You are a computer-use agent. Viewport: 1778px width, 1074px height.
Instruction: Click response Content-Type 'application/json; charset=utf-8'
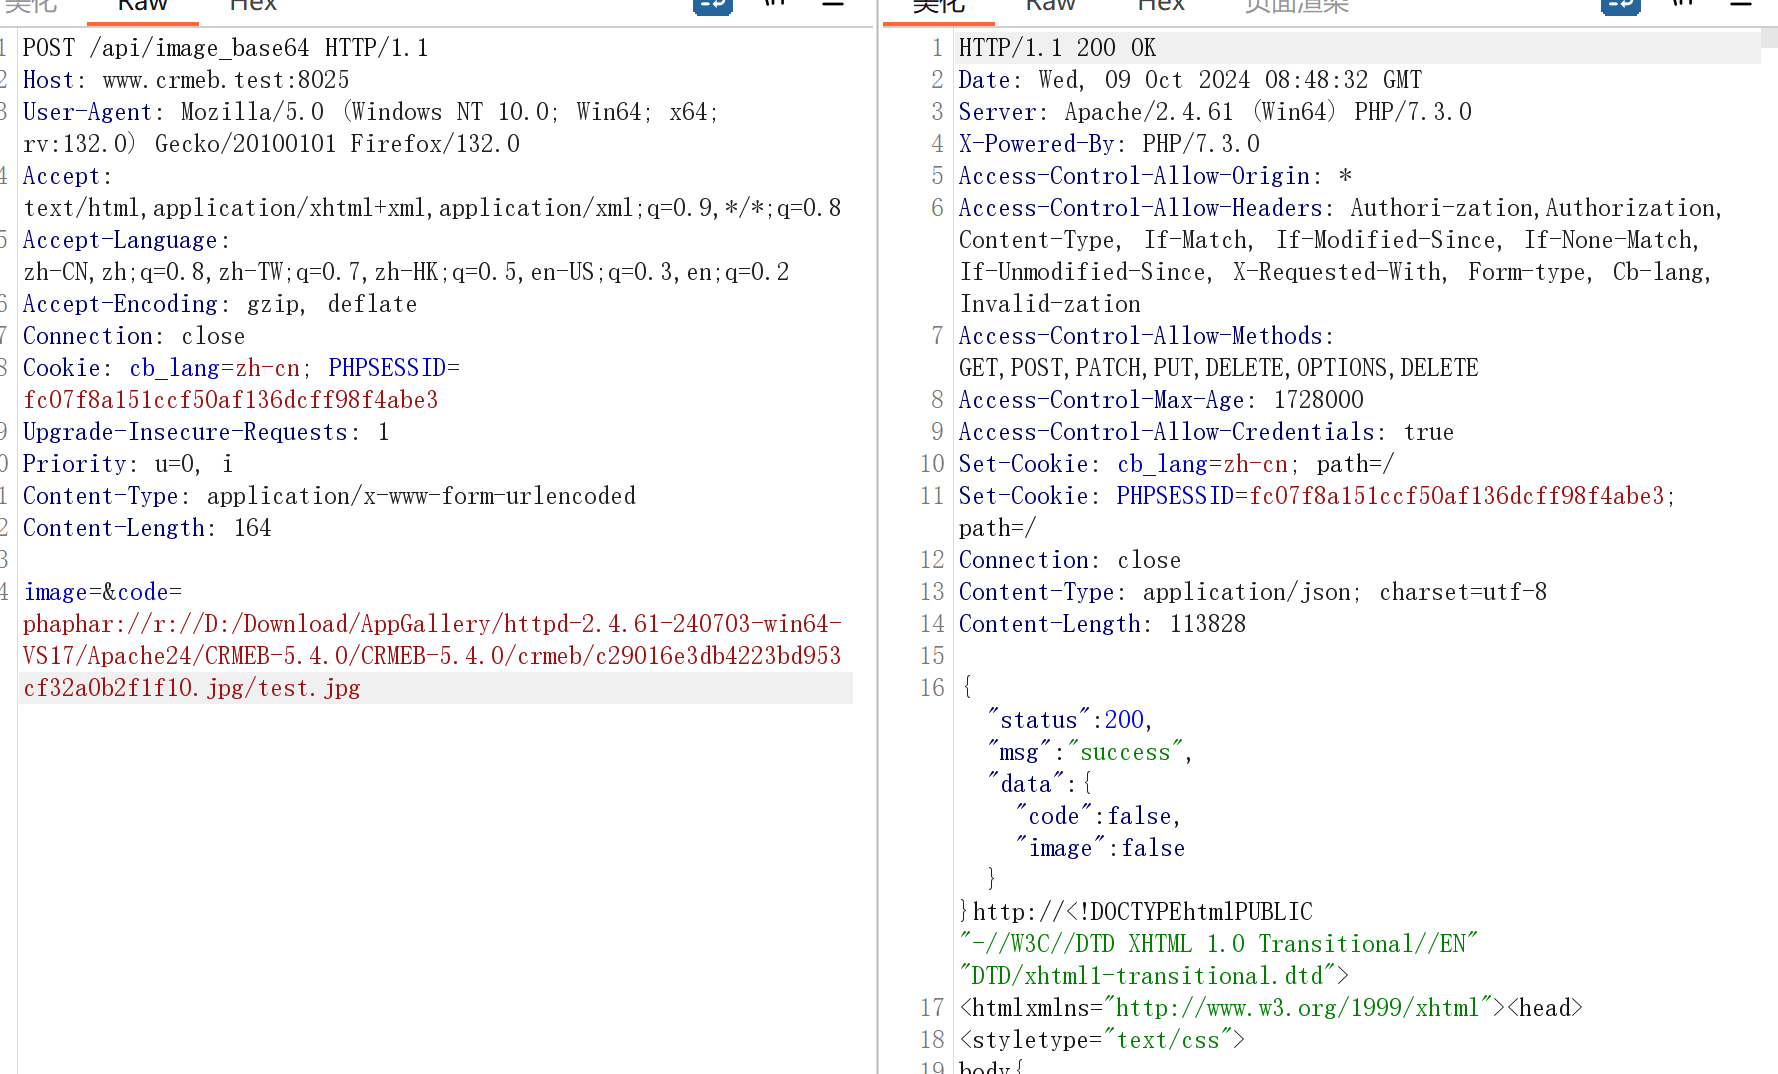tap(1345, 592)
